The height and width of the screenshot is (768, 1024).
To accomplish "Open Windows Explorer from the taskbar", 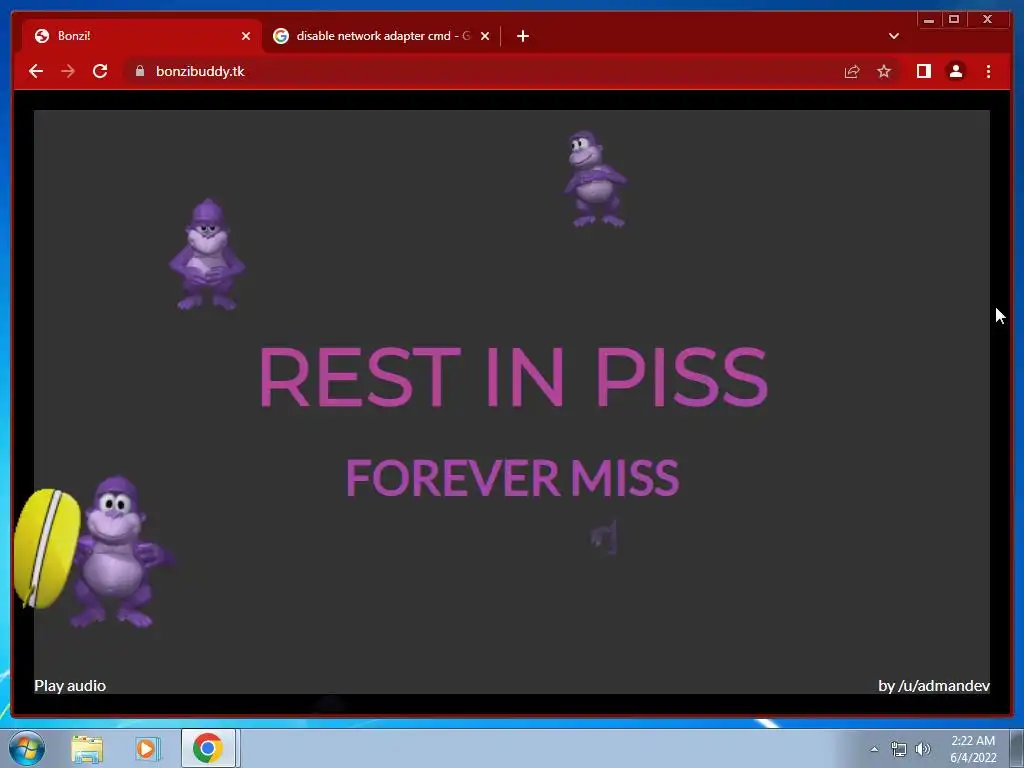I will [x=87, y=748].
